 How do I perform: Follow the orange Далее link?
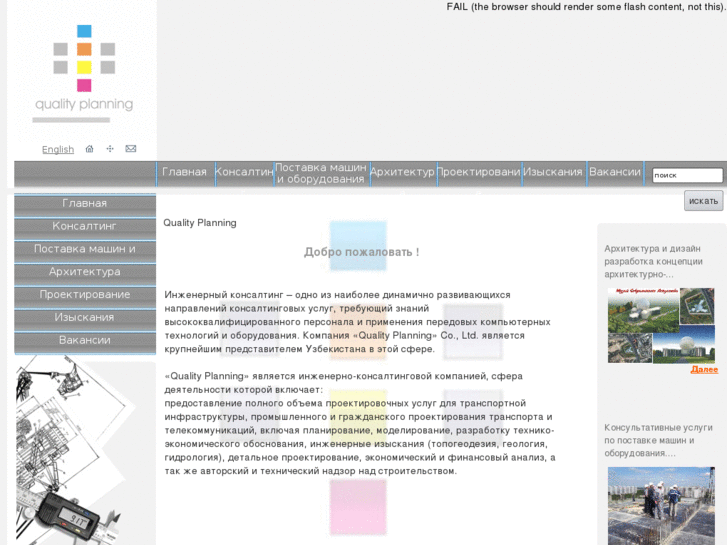pyautogui.click(x=704, y=370)
